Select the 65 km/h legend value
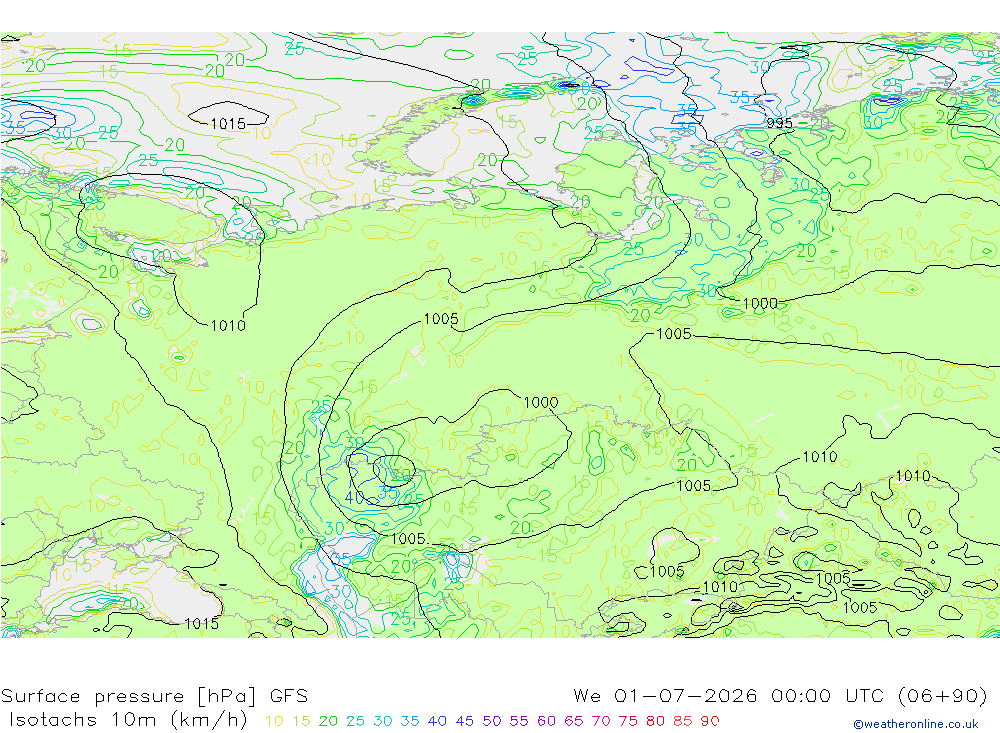The image size is (1000, 733). pos(573,721)
